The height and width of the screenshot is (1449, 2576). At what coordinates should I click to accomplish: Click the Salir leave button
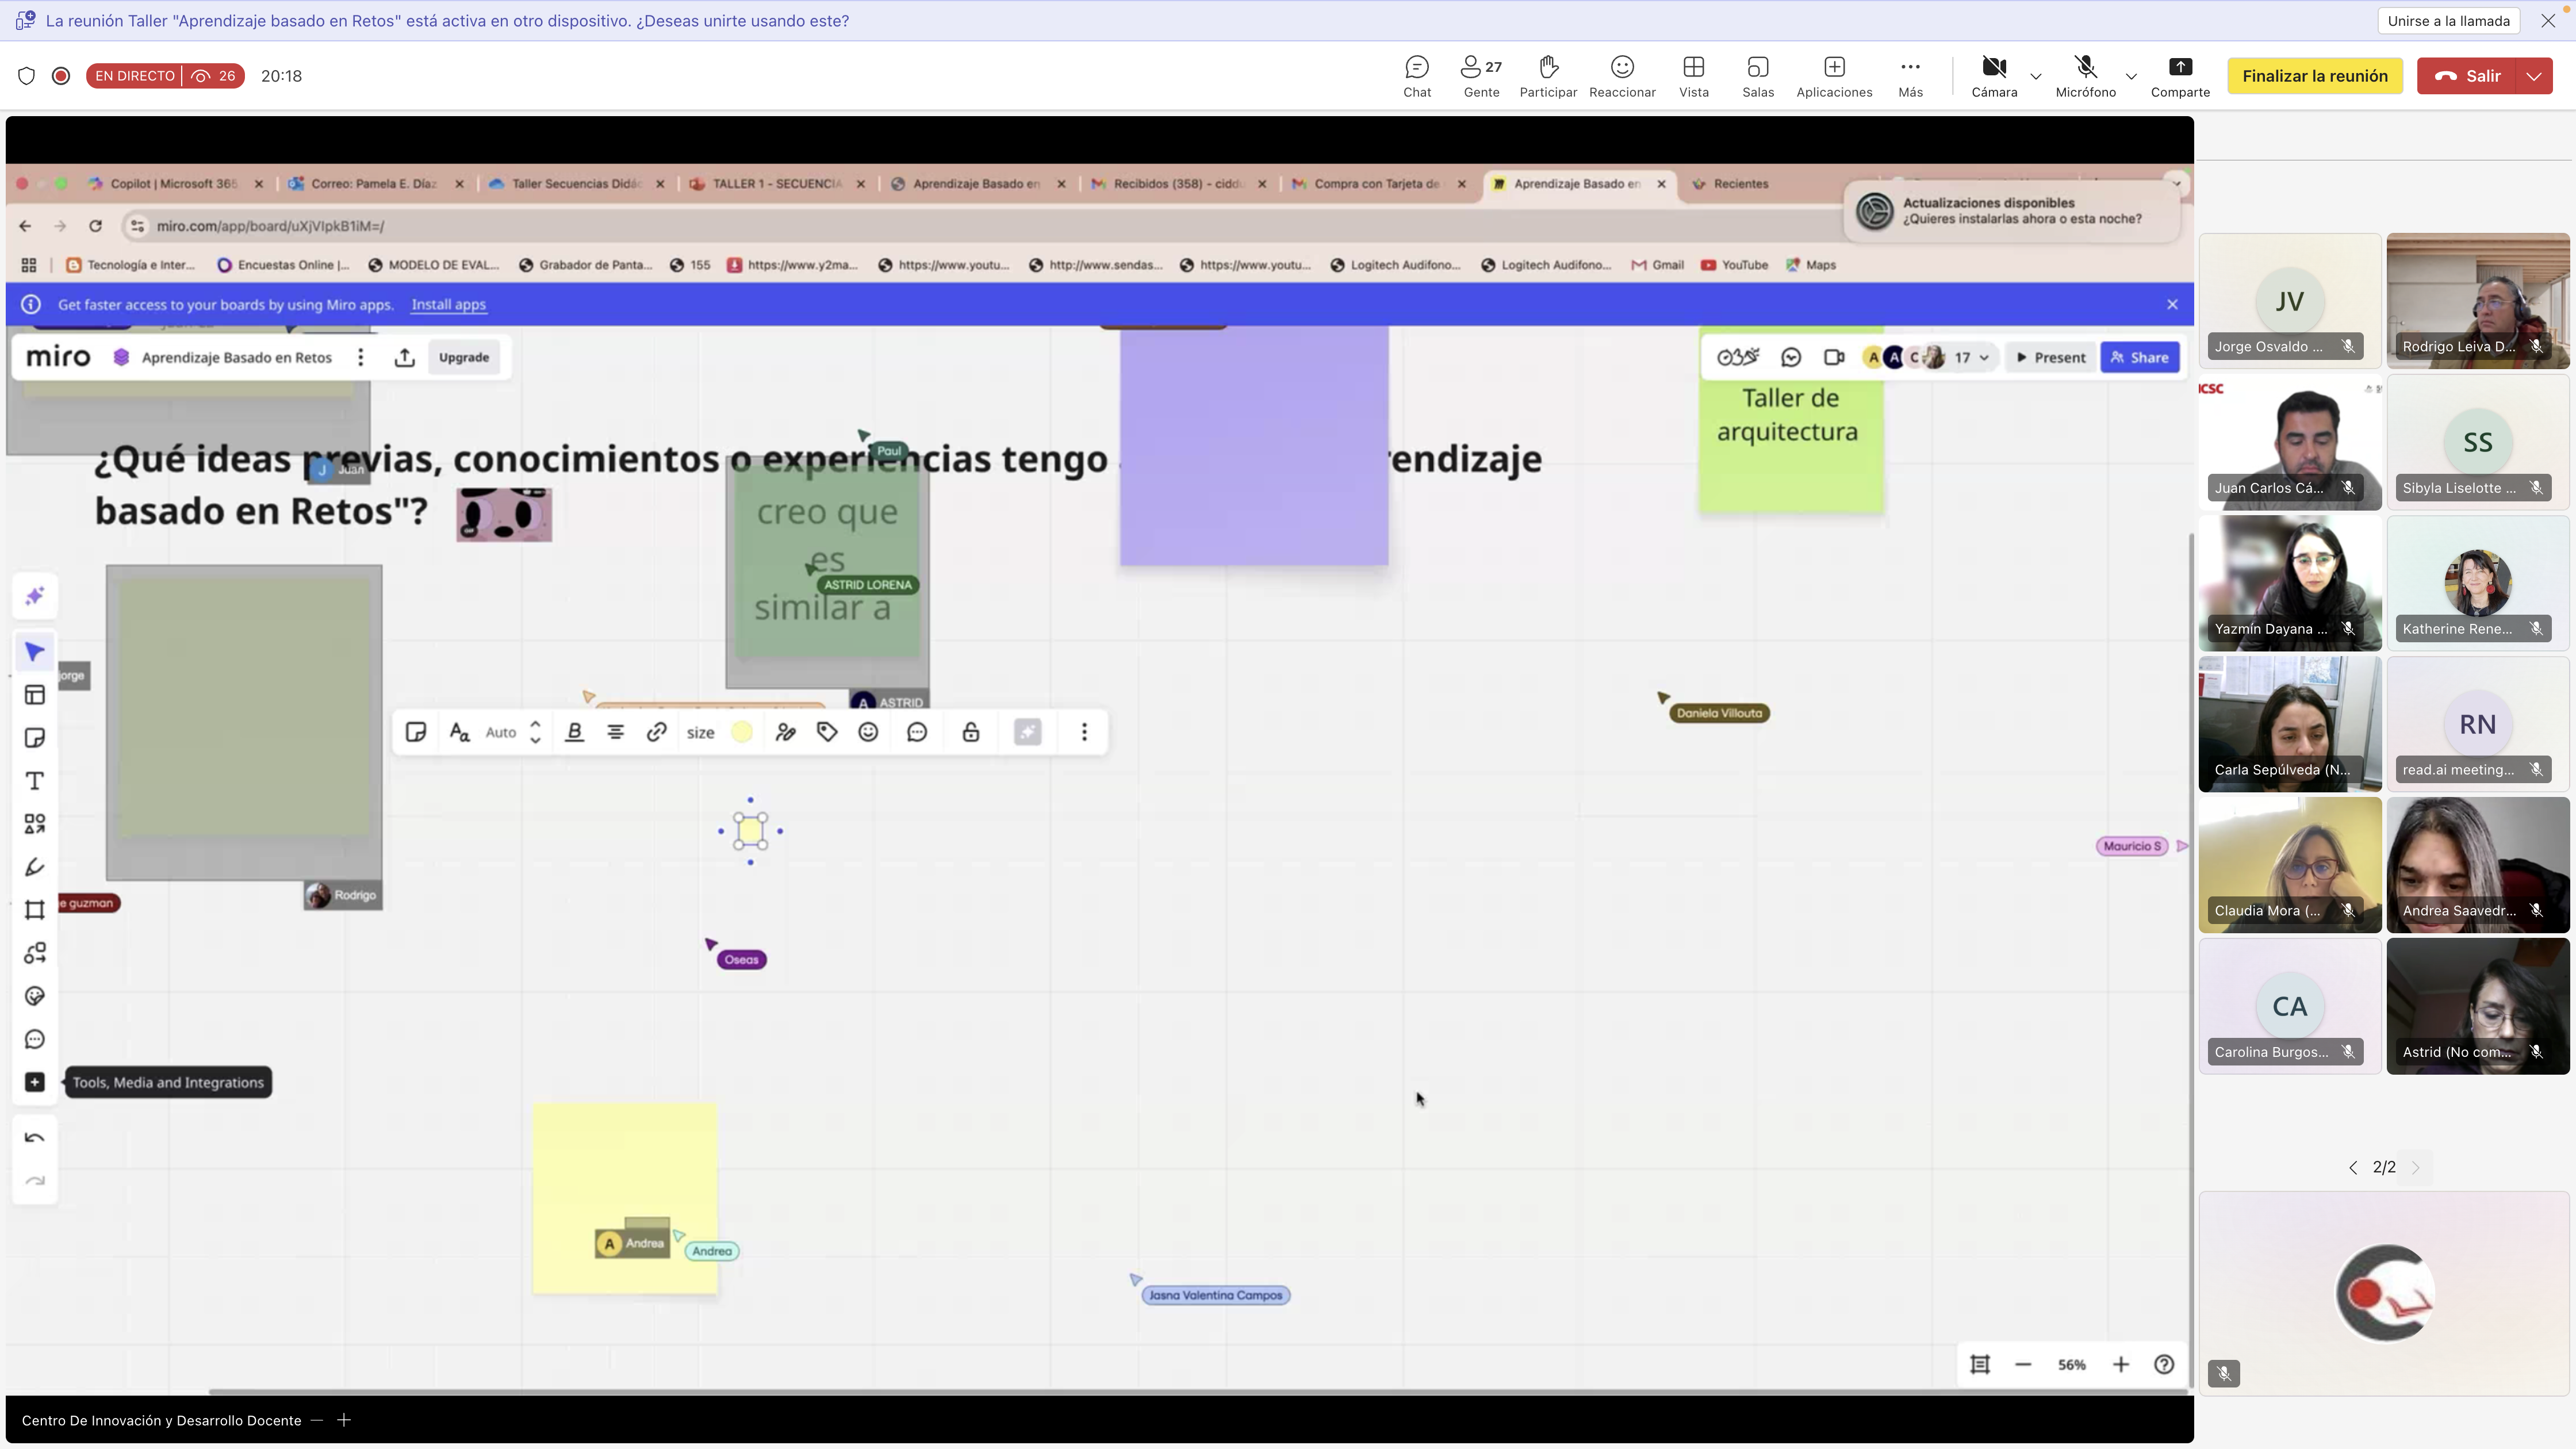(2467, 76)
